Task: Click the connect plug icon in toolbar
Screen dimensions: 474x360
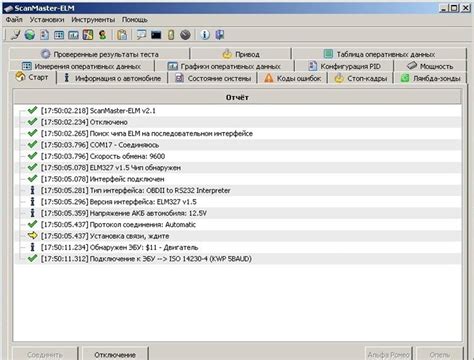Action: click(15, 35)
